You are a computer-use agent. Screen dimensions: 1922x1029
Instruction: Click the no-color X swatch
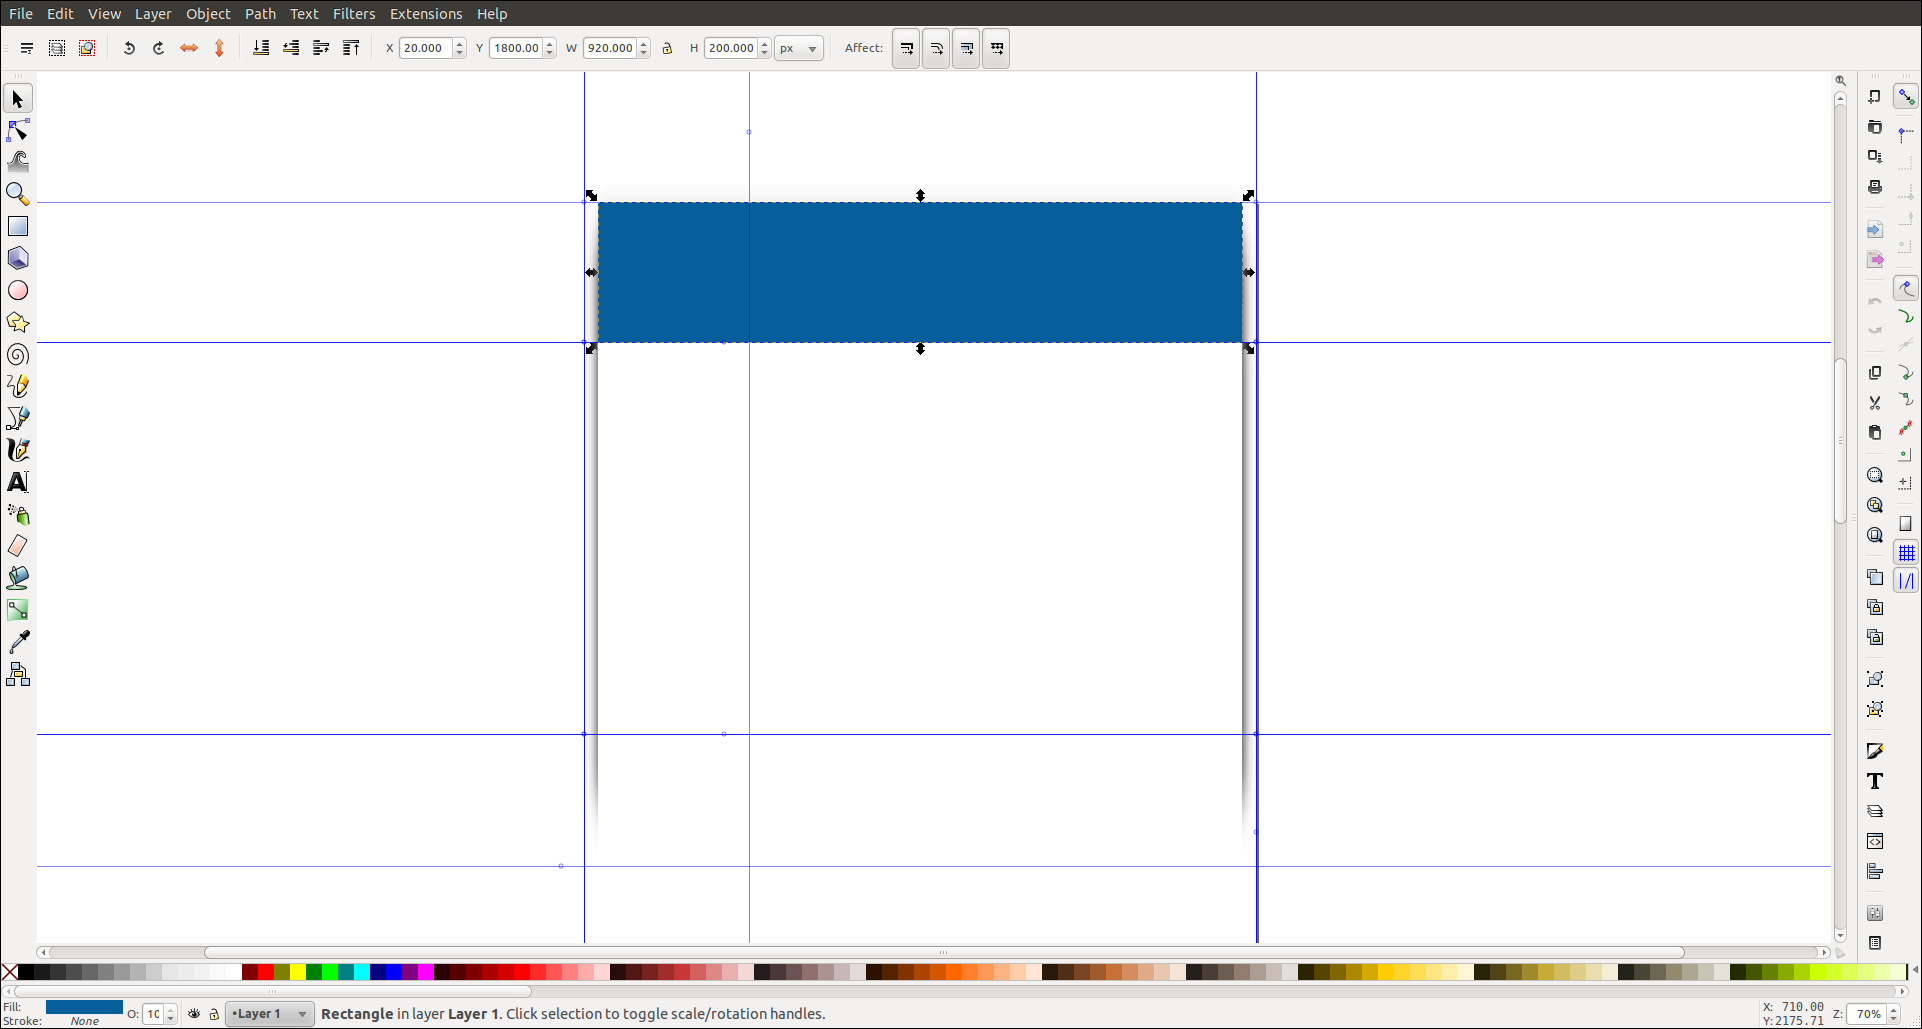pos(10,972)
